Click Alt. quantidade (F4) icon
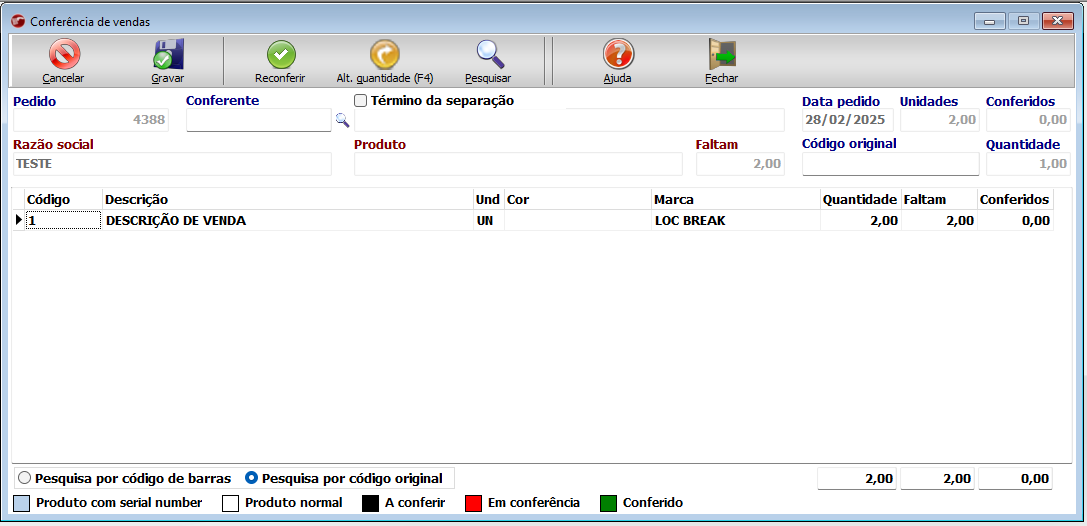This screenshot has height=526, width=1087. 384,55
